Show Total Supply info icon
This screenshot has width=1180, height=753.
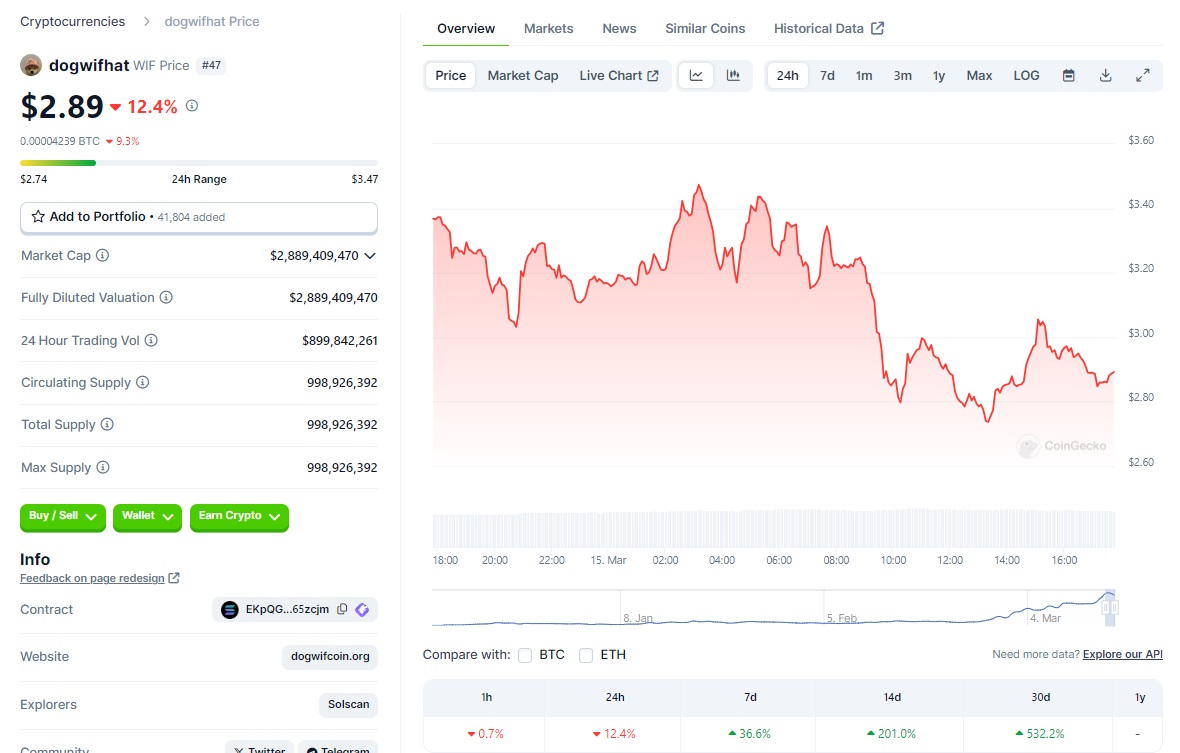tap(107, 424)
